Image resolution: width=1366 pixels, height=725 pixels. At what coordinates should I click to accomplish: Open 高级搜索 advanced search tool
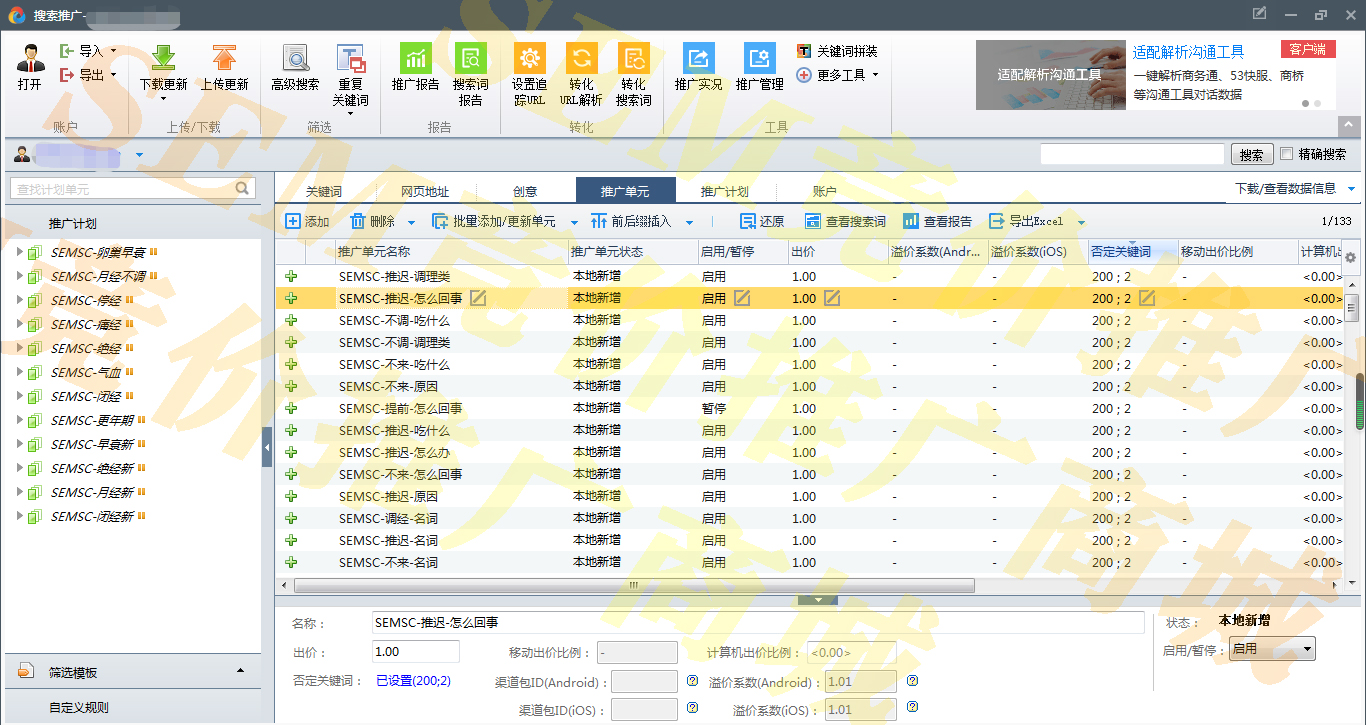click(295, 58)
